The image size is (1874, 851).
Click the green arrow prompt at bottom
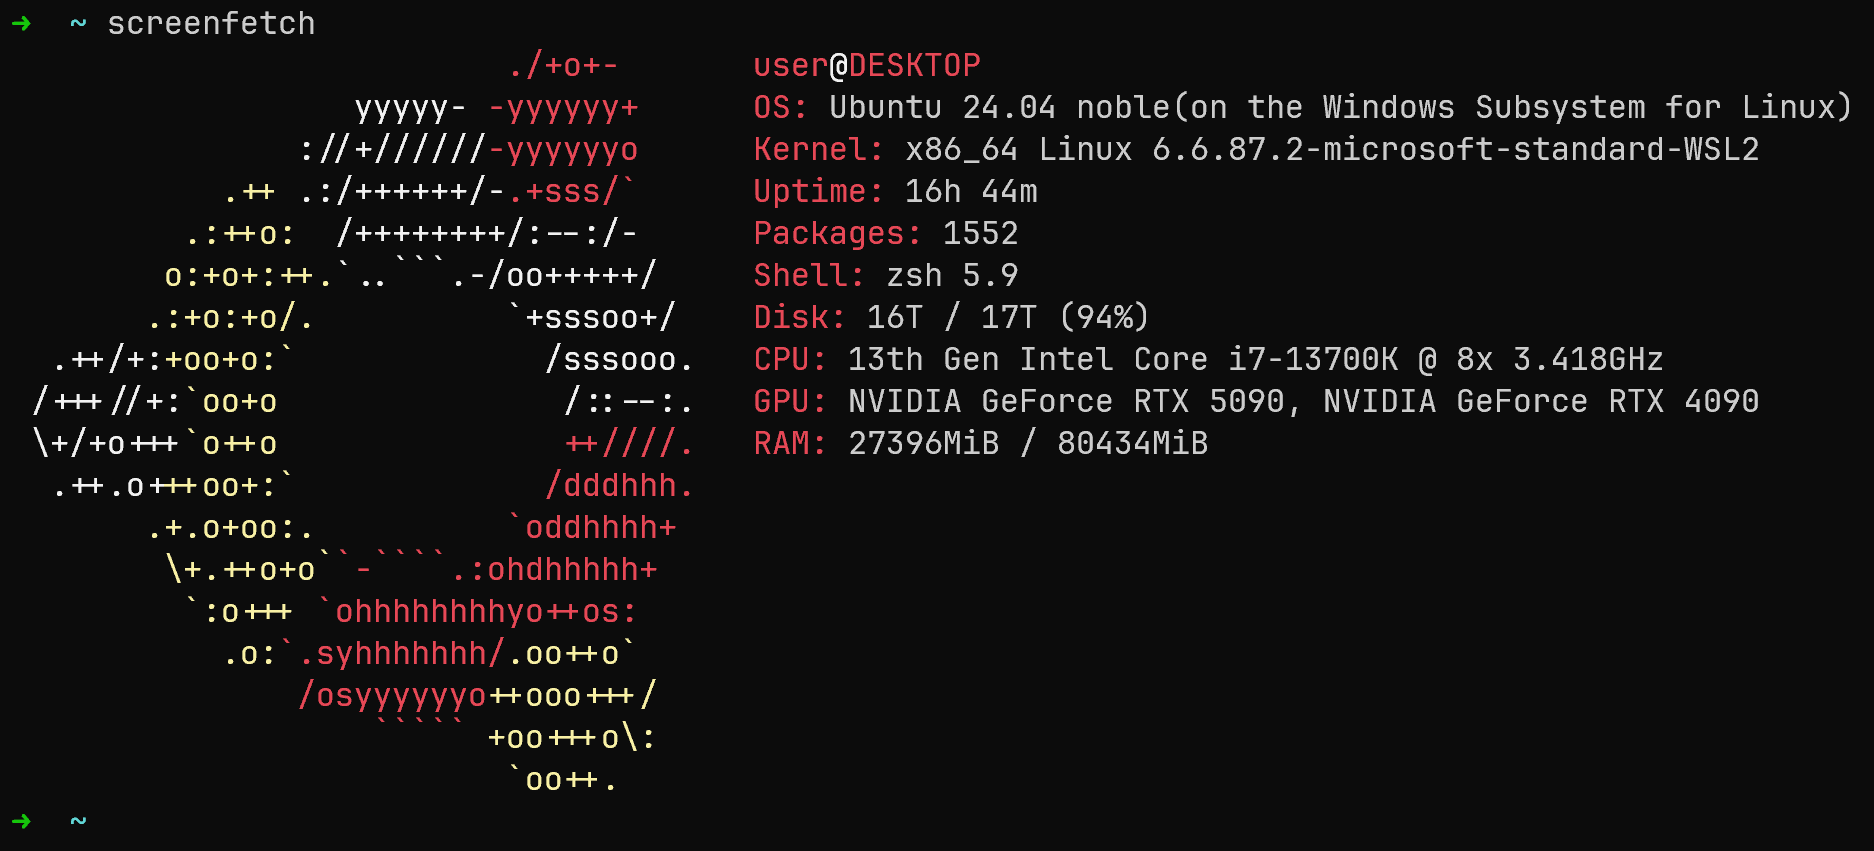click(21, 821)
